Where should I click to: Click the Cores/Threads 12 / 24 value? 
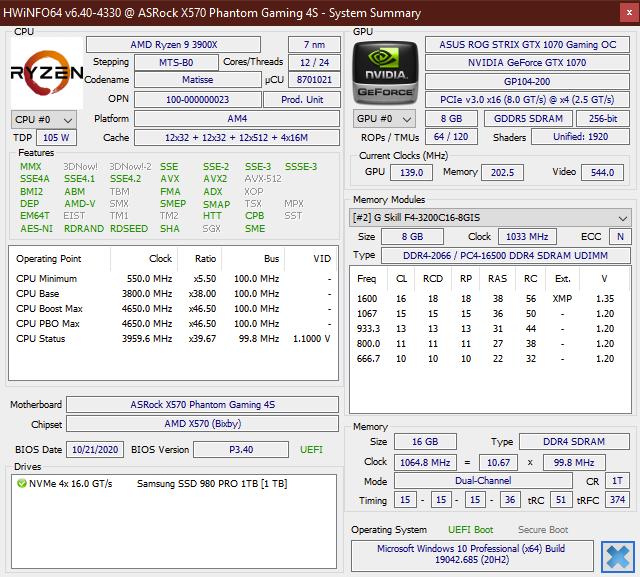click(x=314, y=62)
